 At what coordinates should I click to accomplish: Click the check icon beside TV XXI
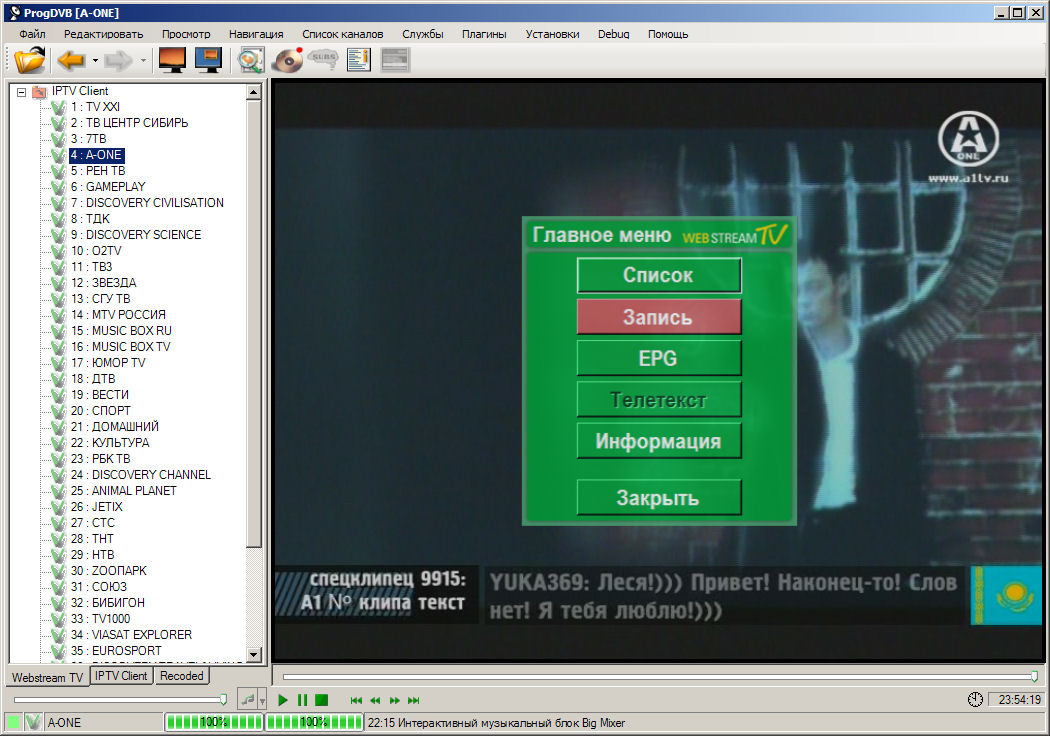(58, 107)
